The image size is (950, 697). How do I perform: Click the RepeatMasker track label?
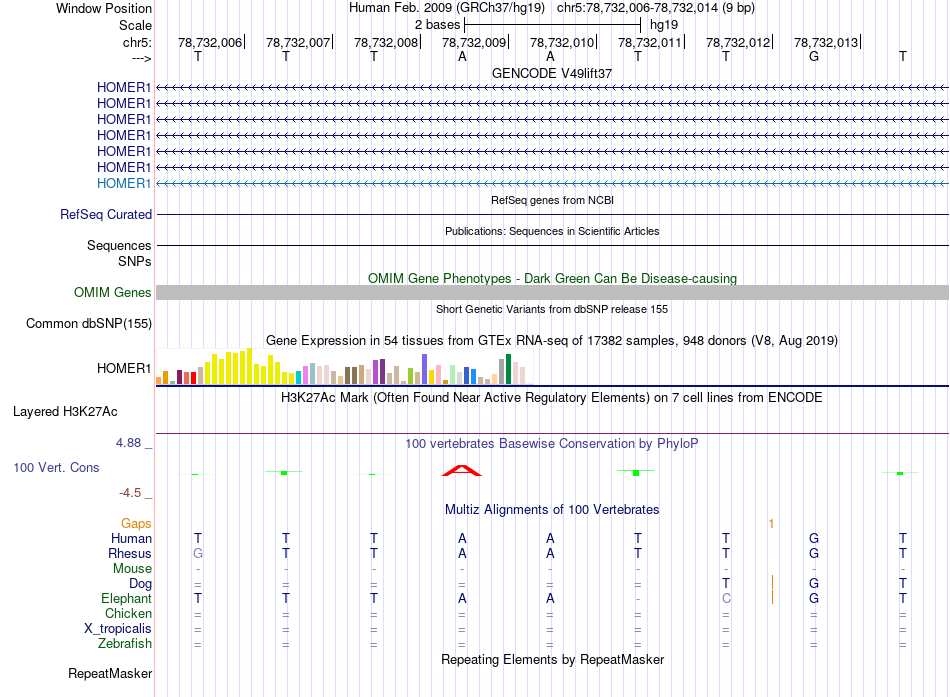pos(110,673)
